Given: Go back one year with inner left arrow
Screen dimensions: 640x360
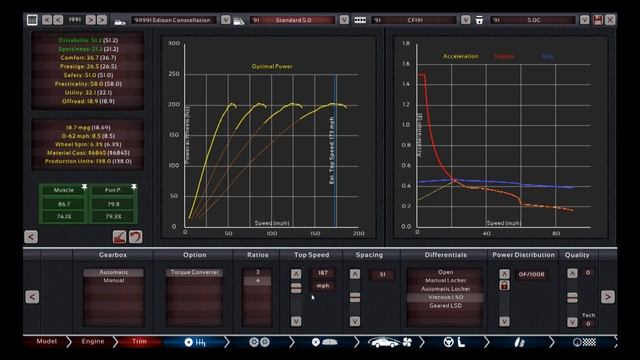Looking at the screenshot, I should 58,20.
